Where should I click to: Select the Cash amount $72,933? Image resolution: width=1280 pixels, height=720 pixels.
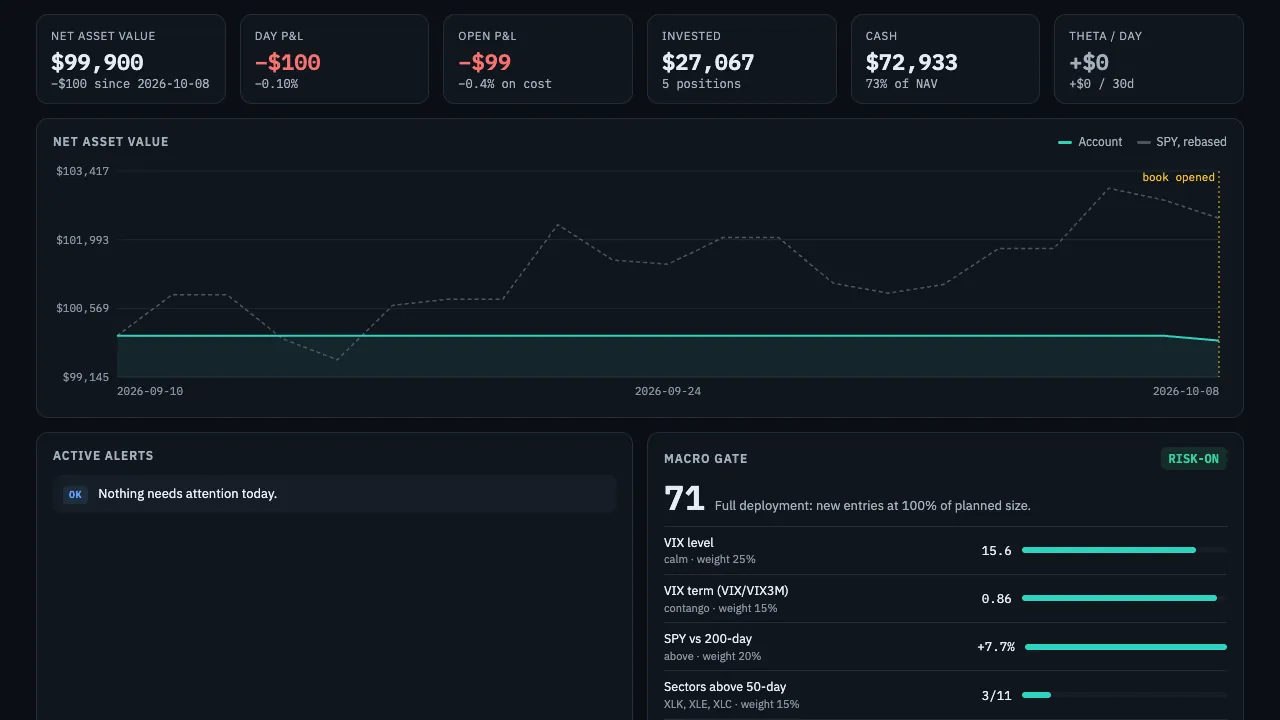click(x=911, y=62)
